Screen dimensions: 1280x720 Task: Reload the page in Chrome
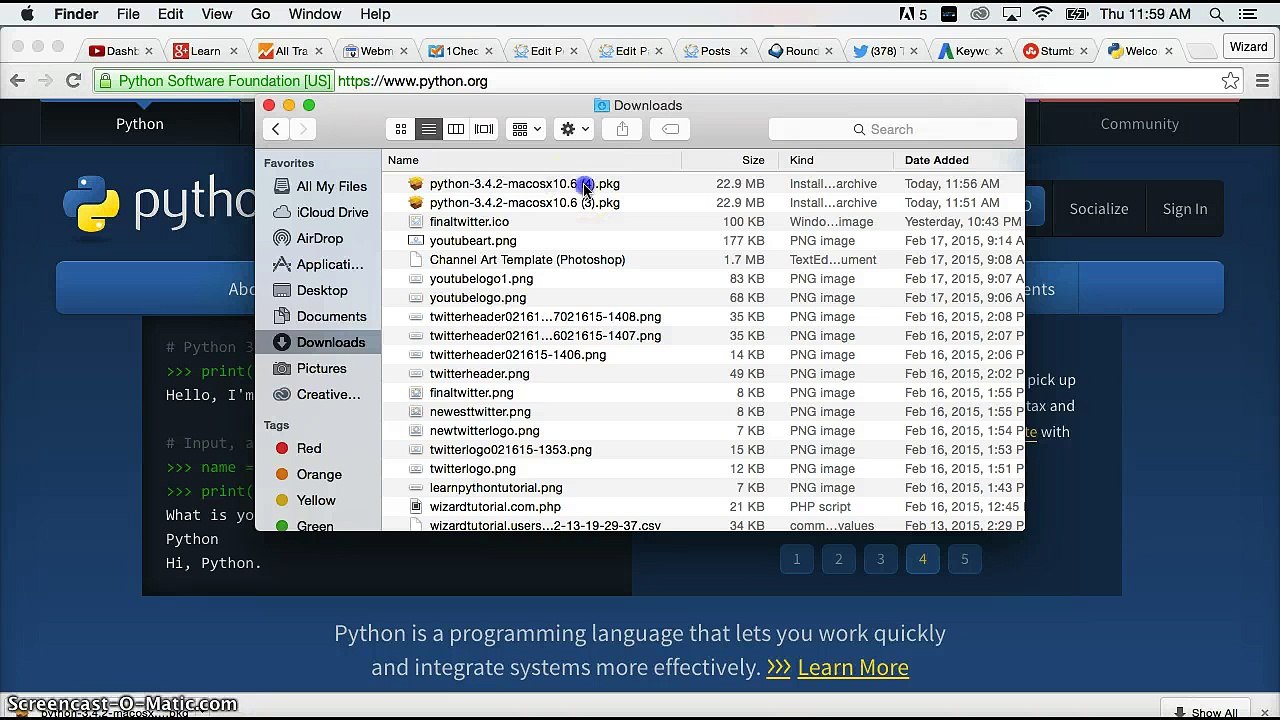point(73,81)
